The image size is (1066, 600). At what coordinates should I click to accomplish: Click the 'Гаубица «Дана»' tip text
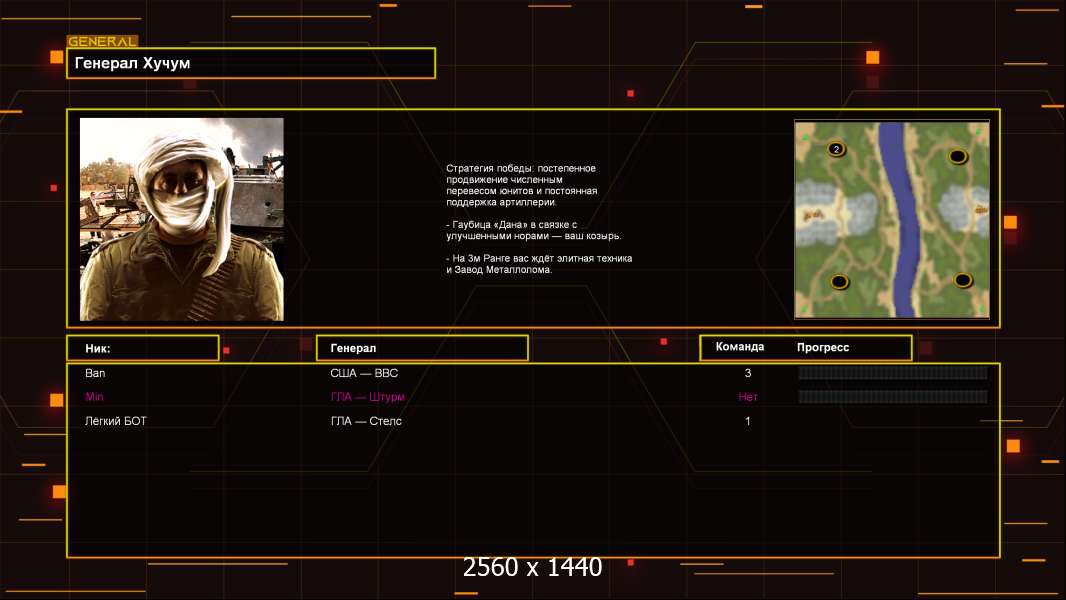point(534,230)
